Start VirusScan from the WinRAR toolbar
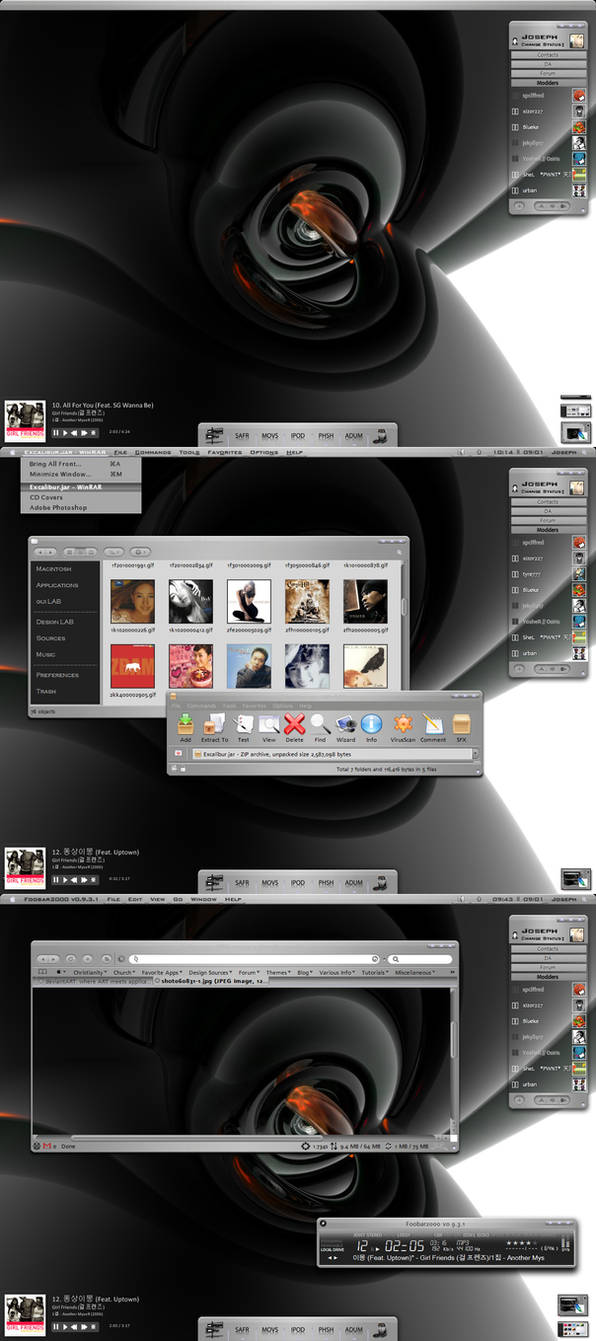The height and width of the screenshot is (1341, 596). [402, 725]
